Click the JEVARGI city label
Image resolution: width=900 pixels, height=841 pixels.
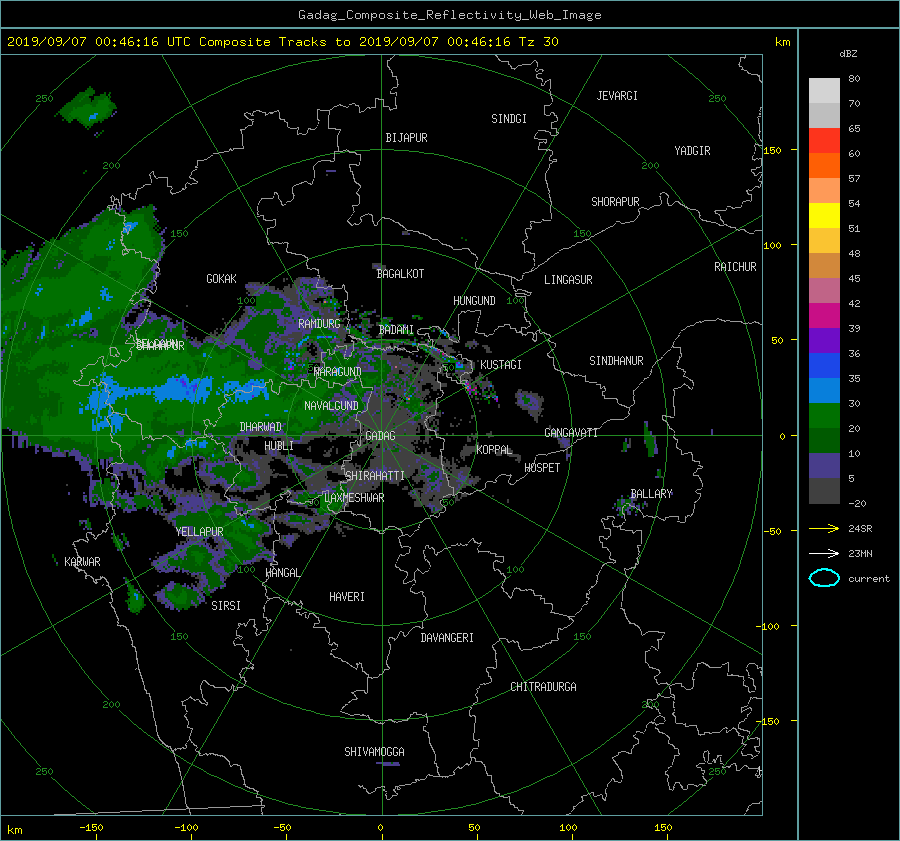pyautogui.click(x=617, y=96)
